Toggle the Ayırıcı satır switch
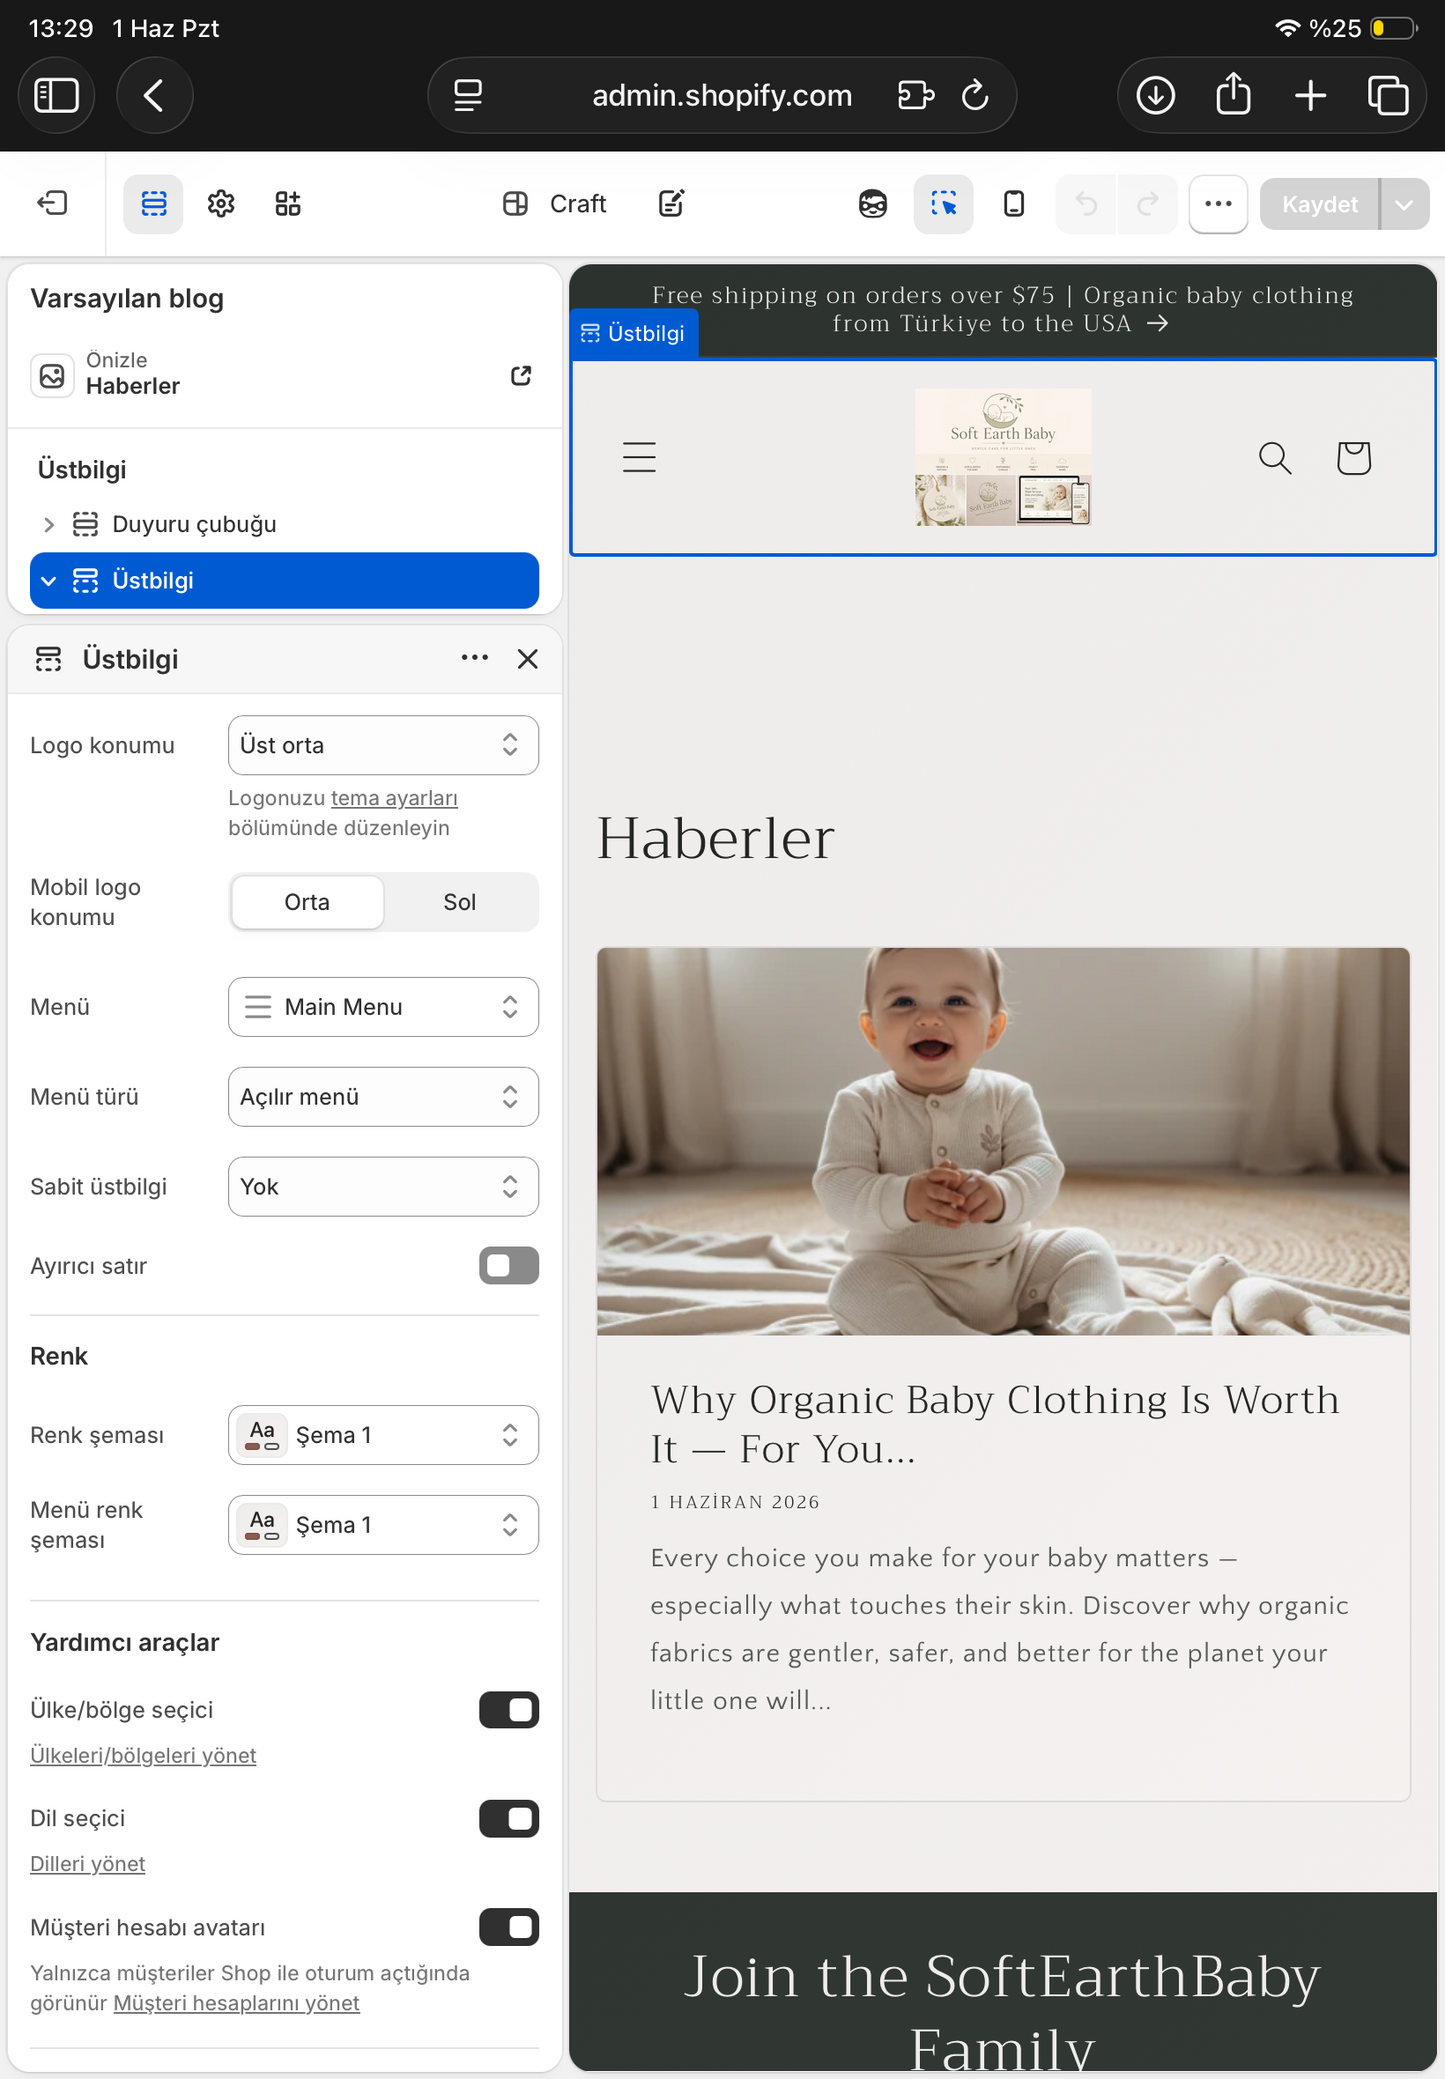 tap(509, 1266)
